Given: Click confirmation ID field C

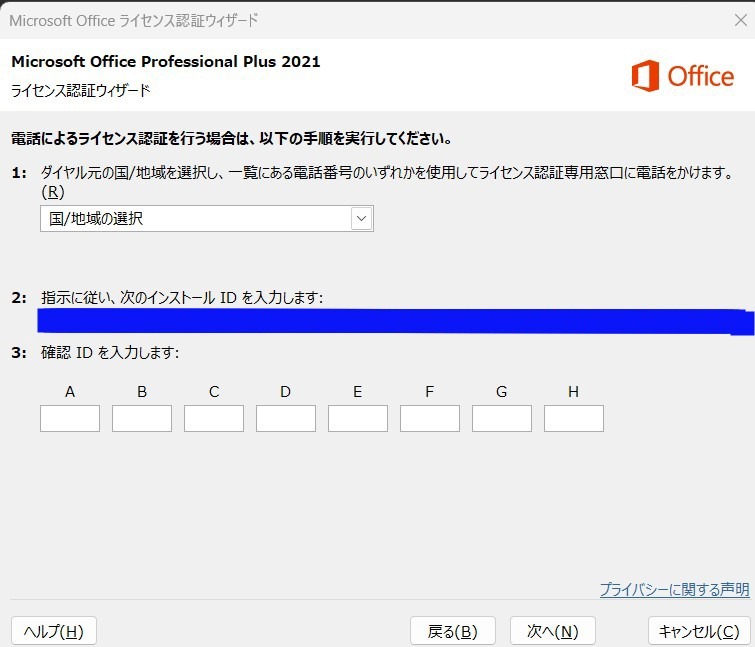Looking at the screenshot, I should 214,418.
